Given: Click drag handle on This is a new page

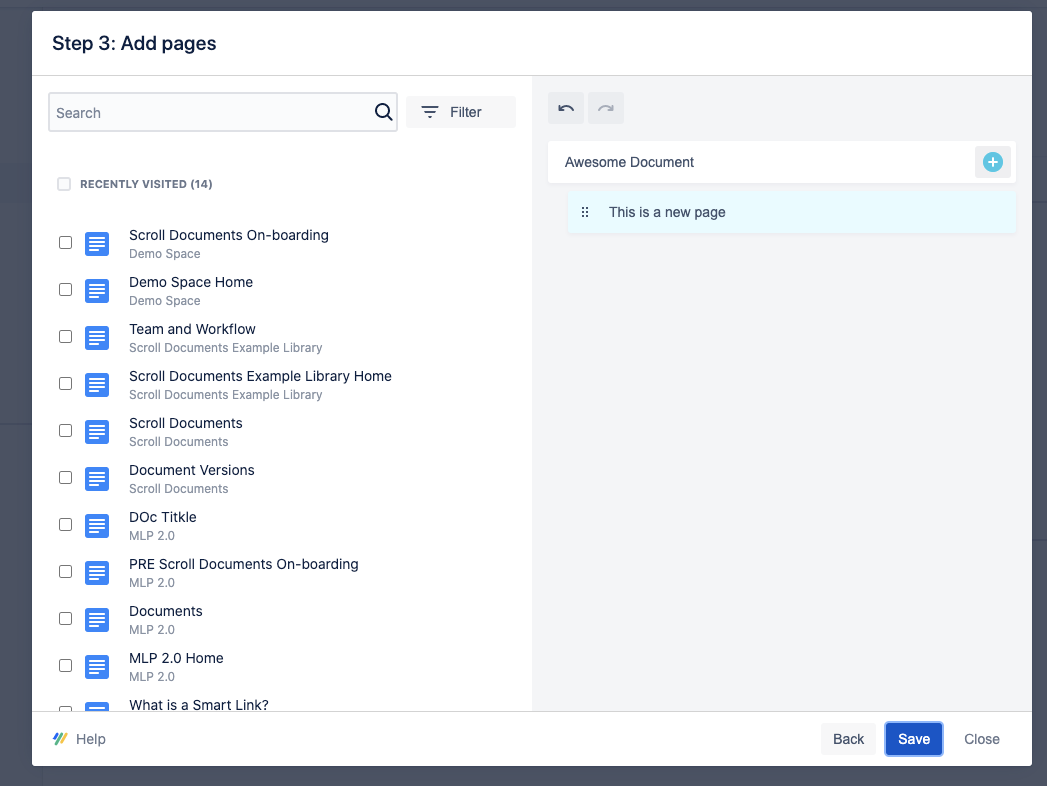Looking at the screenshot, I should pyautogui.click(x=586, y=212).
